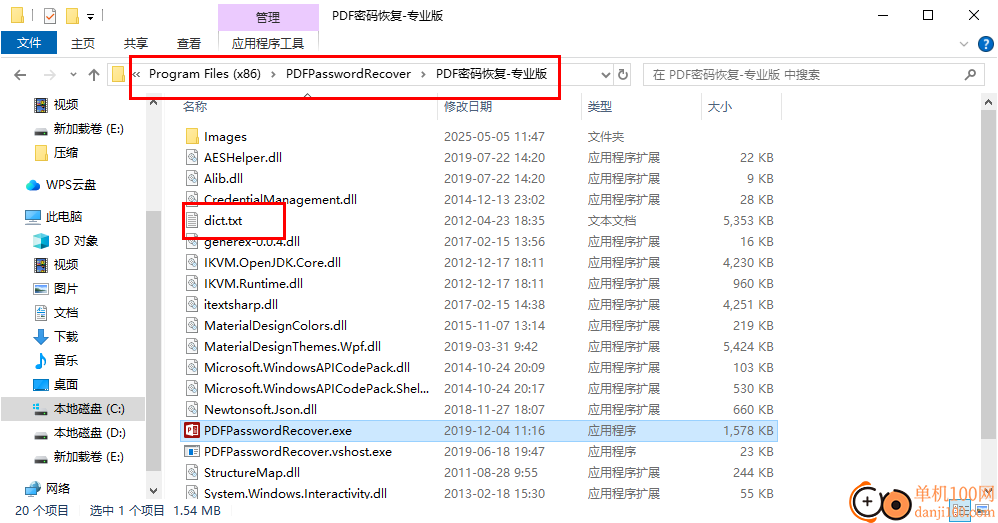
Task: Select the itextsharp.dll file icon
Action: tap(192, 304)
